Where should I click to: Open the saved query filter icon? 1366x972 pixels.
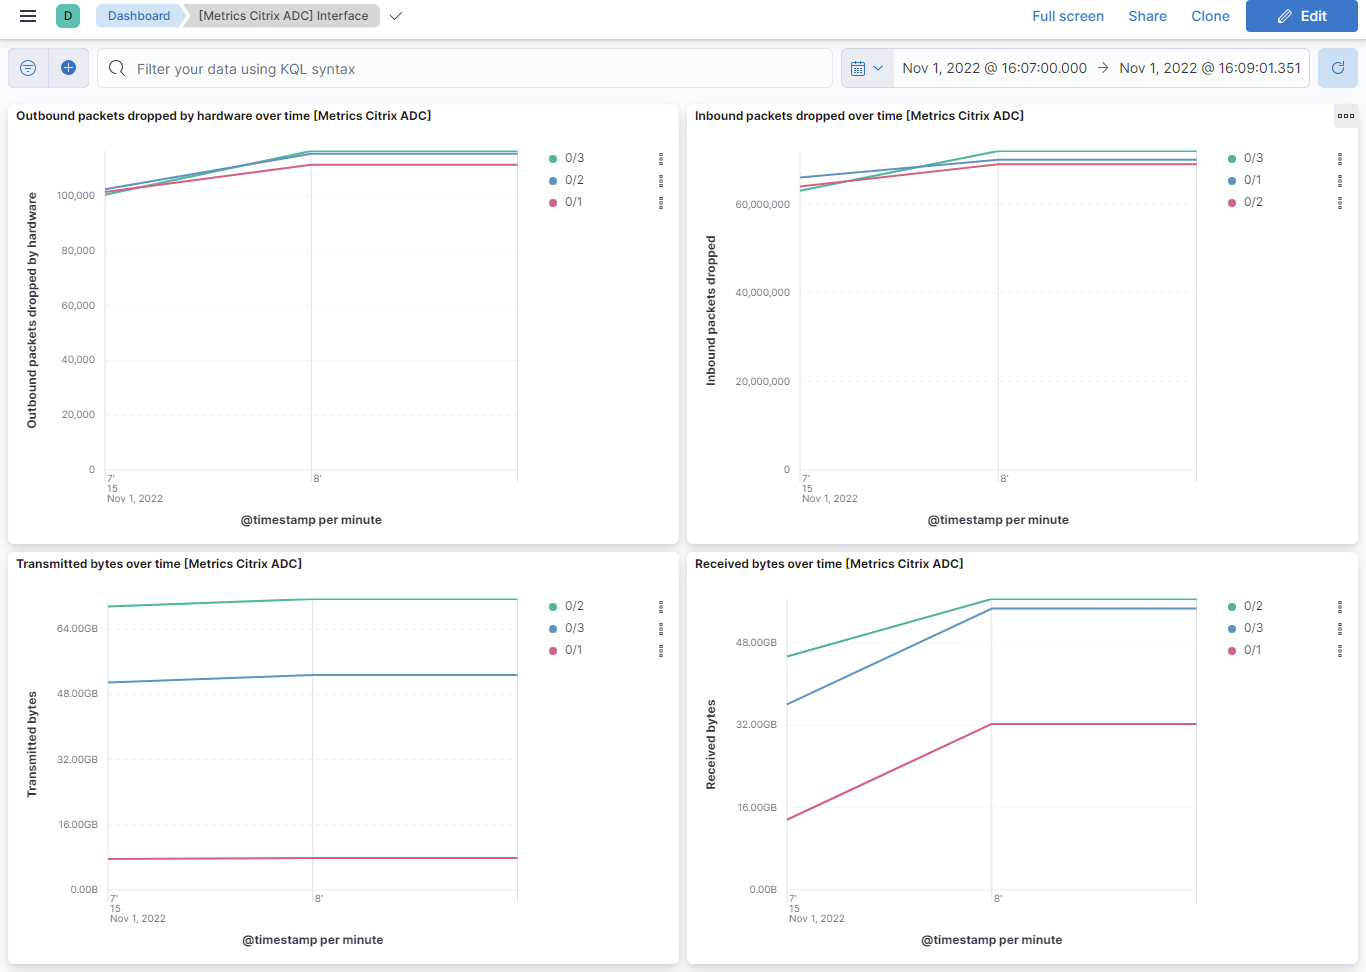click(27, 67)
